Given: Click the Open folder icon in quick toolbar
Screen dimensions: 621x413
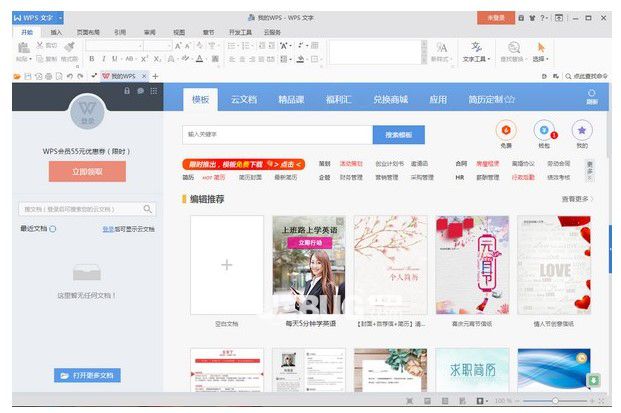Looking at the screenshot, I should tap(17, 76).
